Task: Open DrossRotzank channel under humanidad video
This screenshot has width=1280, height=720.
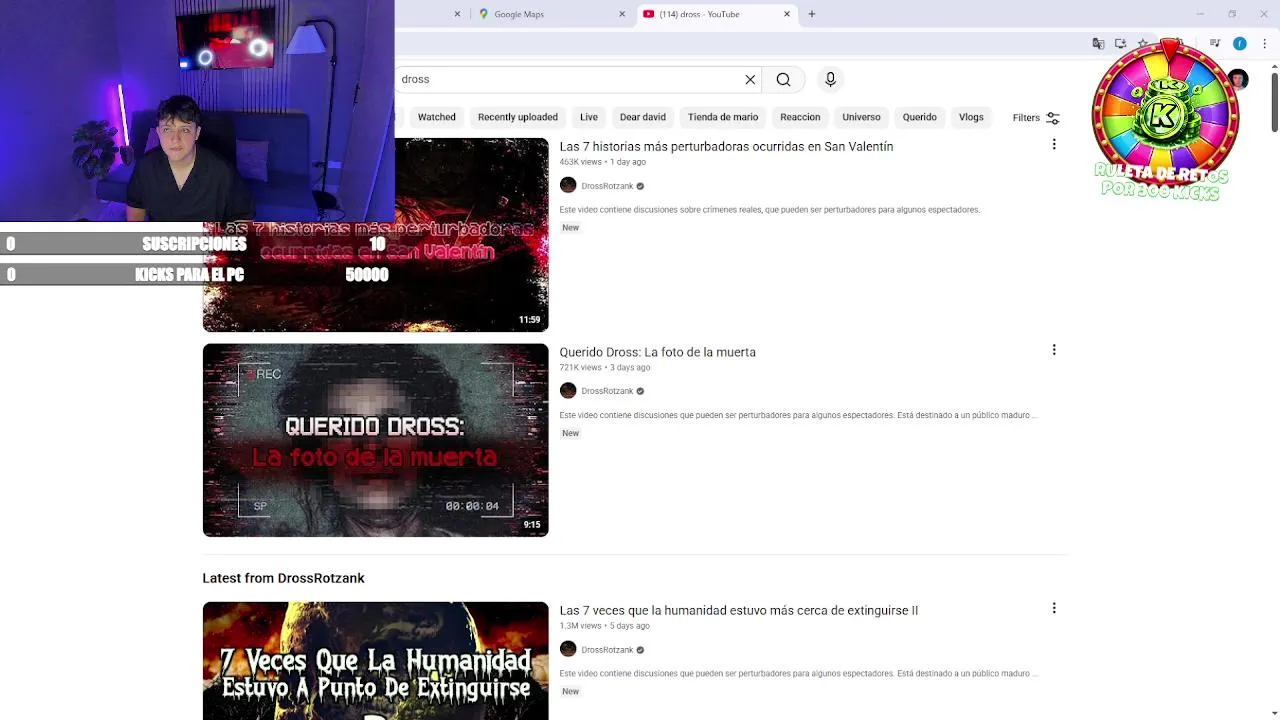Action: 607,650
